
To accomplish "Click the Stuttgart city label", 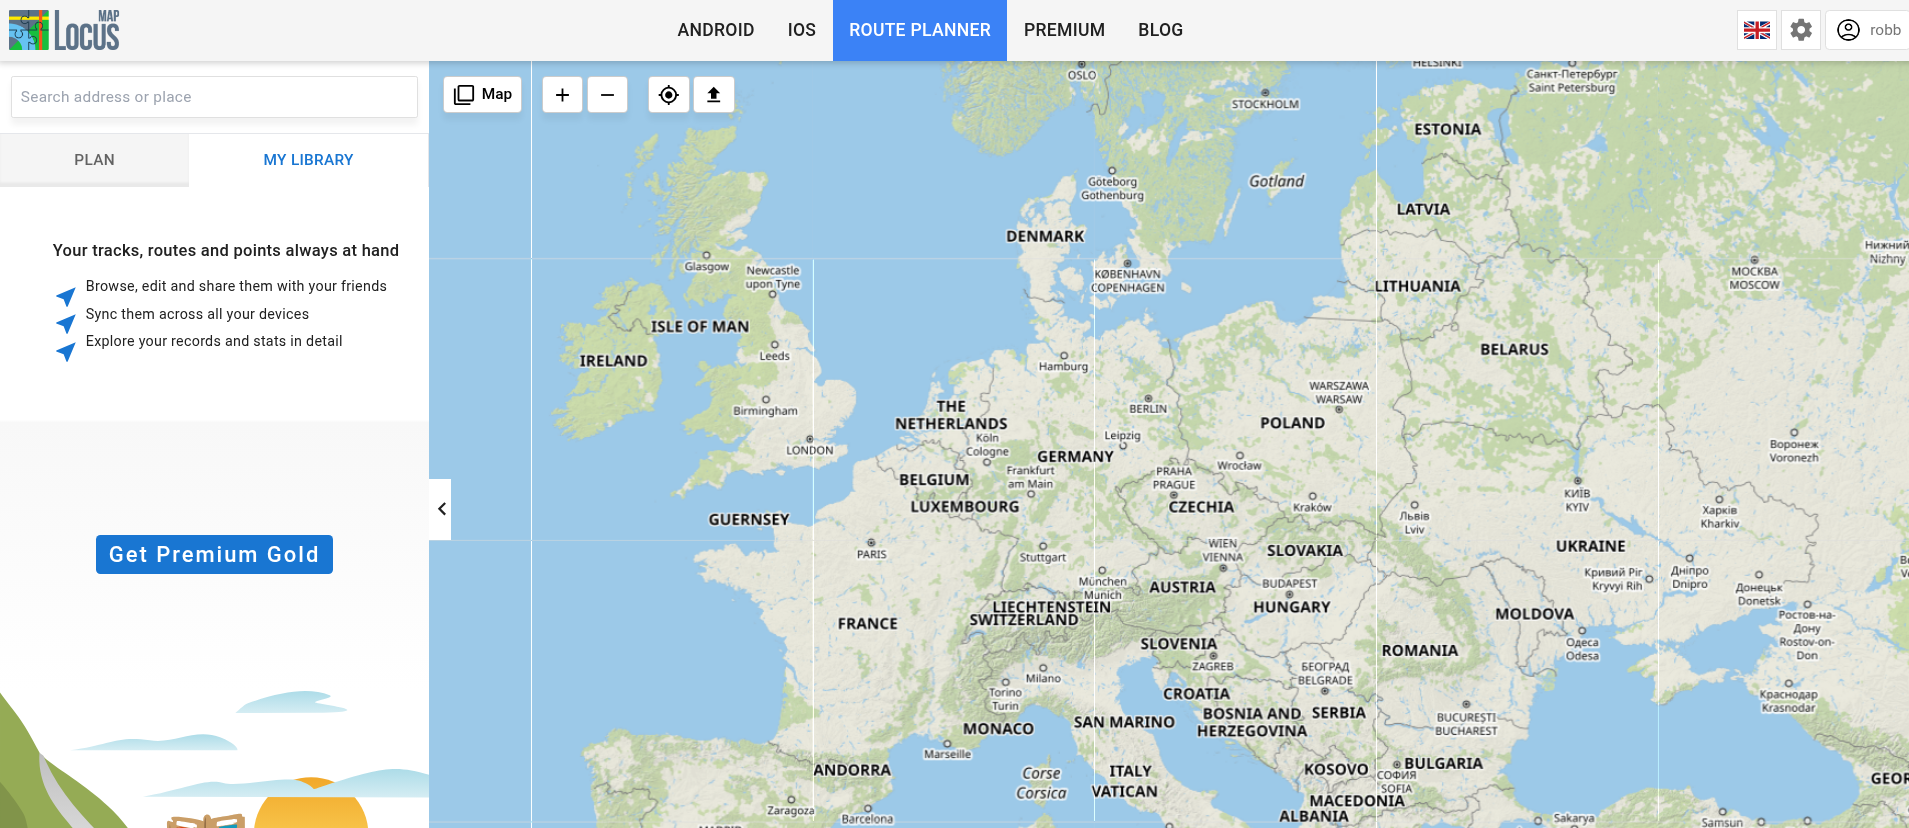I will pyautogui.click(x=1042, y=557).
